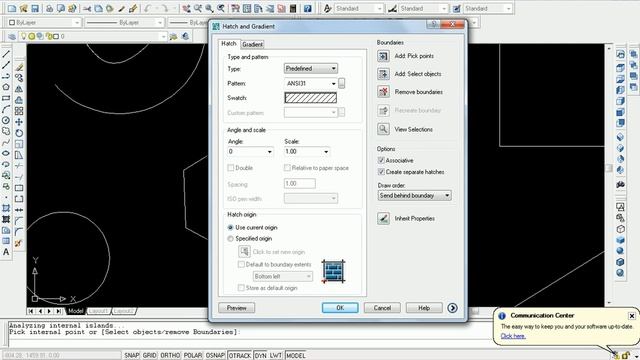Screen dimensions: 640x360
Task: Select the Multiline Text A tool
Action: pos(6,252)
